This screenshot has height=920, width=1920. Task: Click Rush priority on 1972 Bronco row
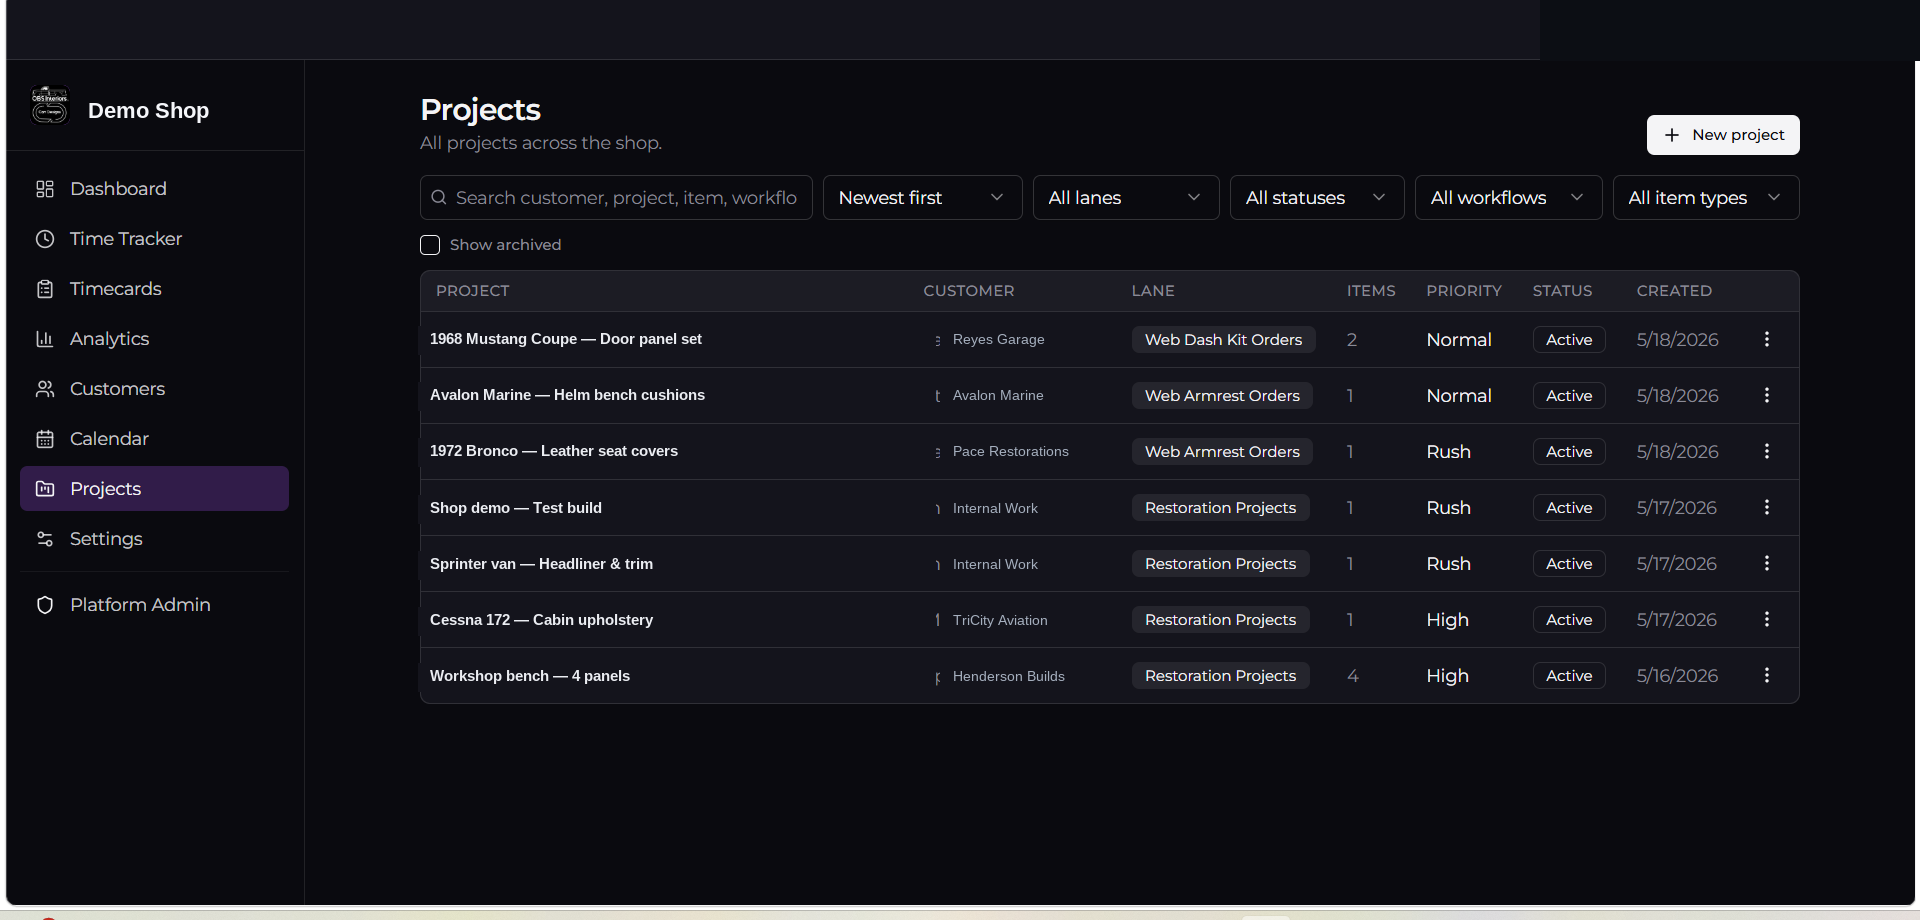[1448, 452]
